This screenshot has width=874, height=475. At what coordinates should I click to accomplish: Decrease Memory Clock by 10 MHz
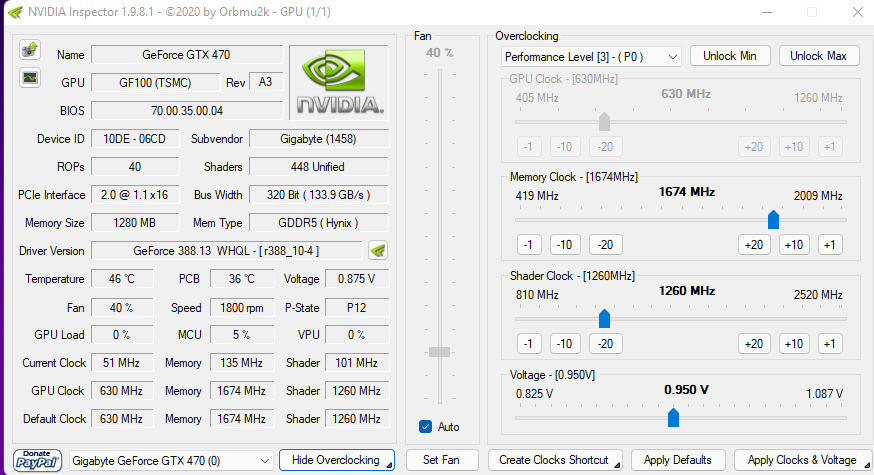pos(565,245)
